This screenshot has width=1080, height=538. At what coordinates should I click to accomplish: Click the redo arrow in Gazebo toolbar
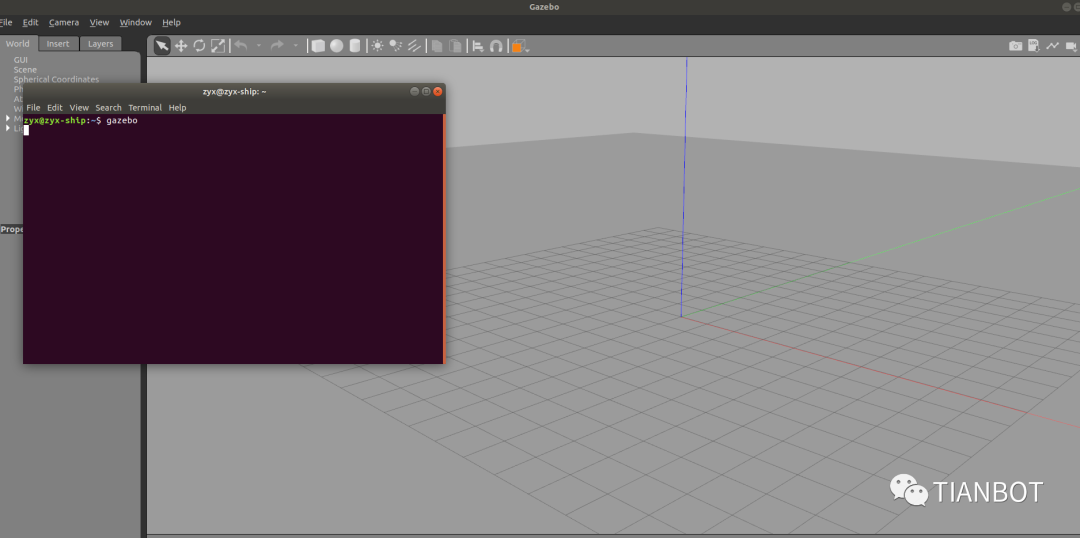tap(277, 45)
